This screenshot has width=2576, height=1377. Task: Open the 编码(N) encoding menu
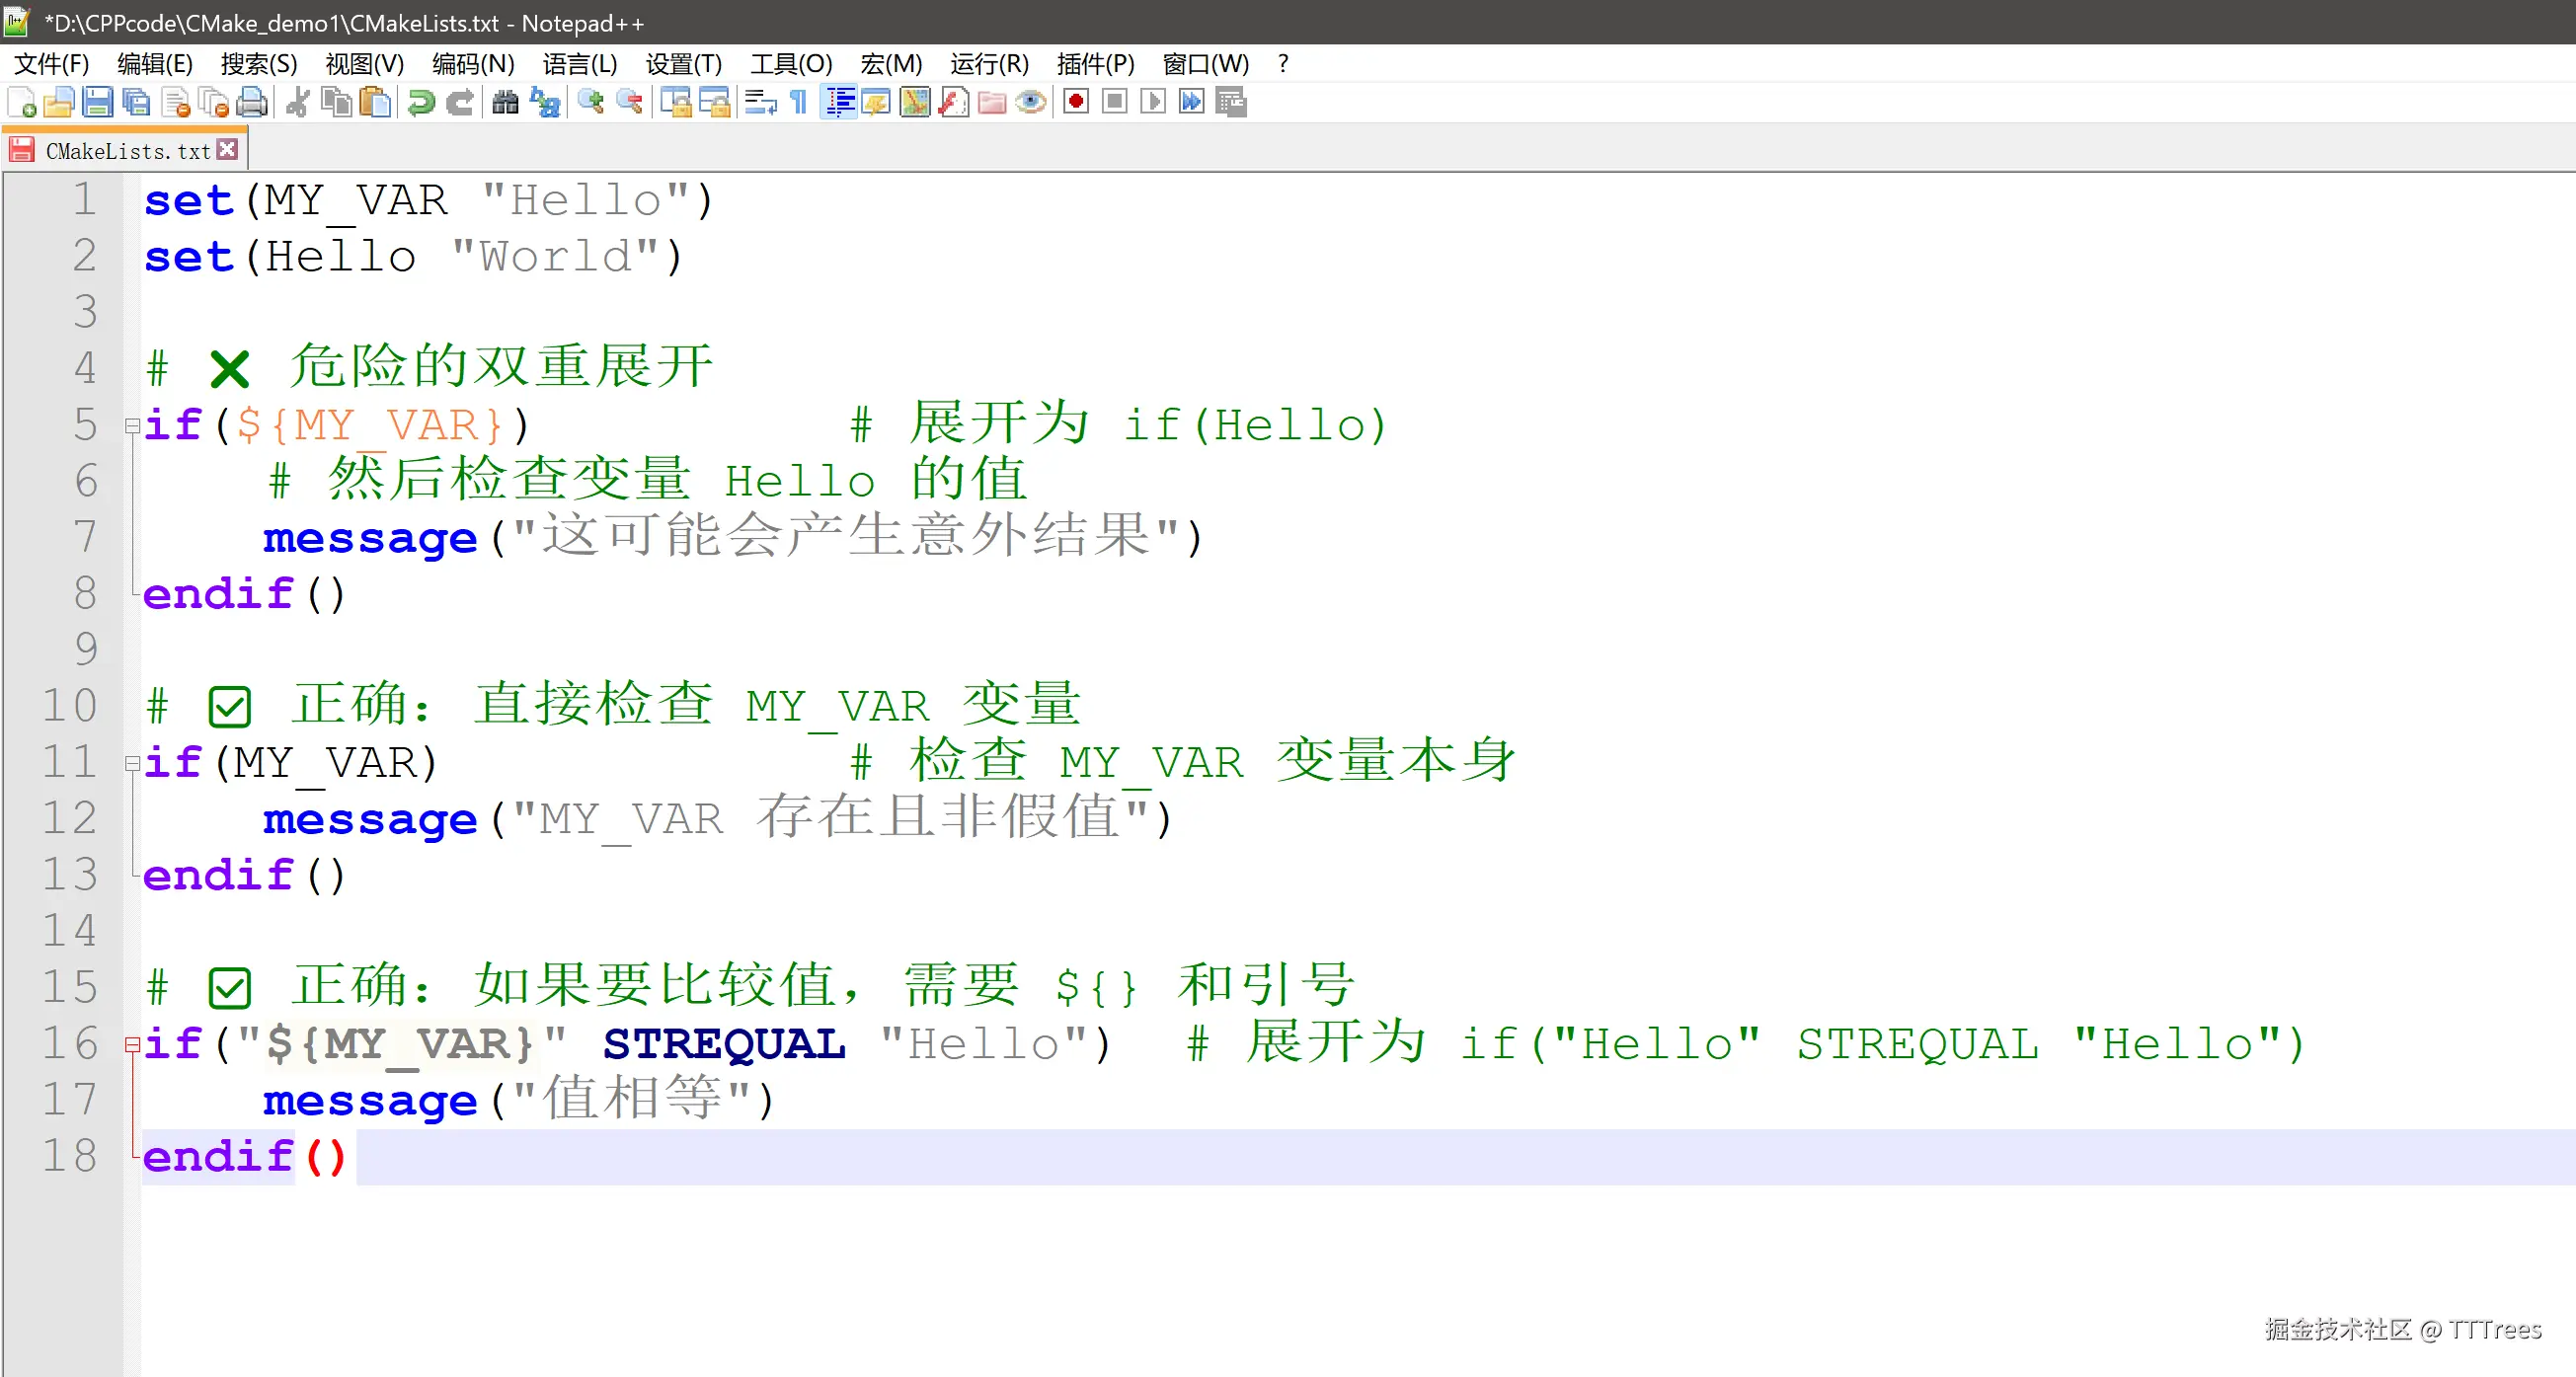pyautogui.click(x=472, y=64)
